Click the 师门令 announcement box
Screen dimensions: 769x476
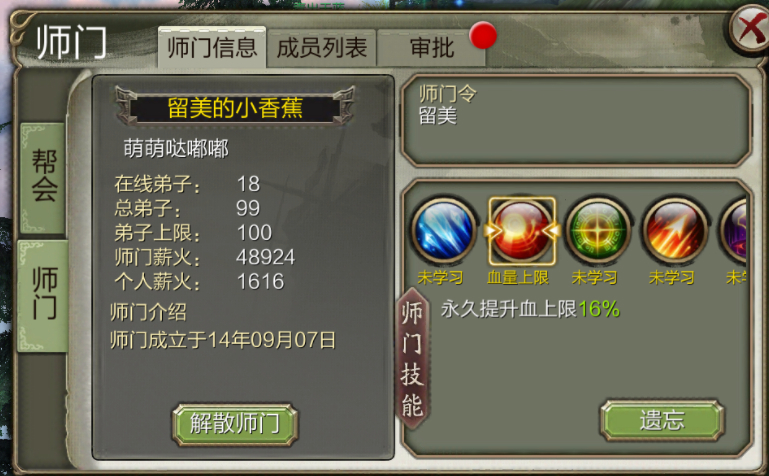tap(576, 121)
